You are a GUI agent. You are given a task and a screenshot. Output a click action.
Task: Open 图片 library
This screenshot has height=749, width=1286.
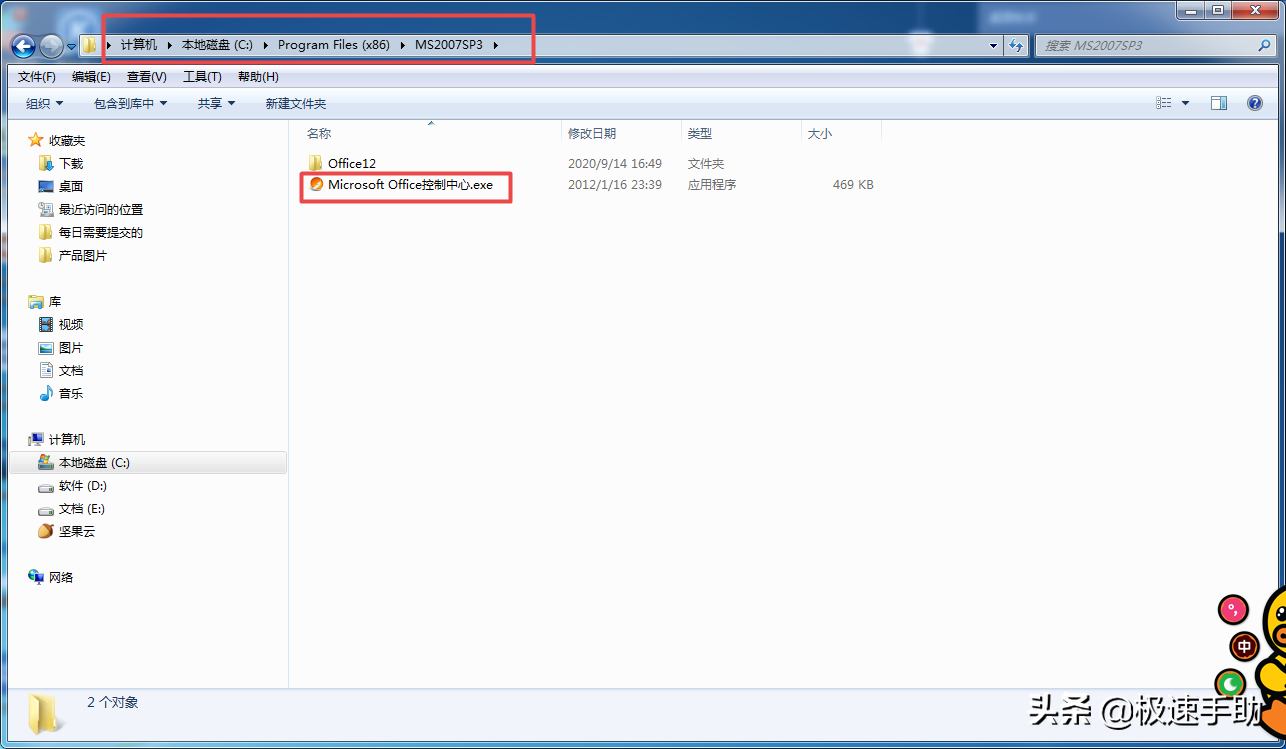tap(71, 347)
